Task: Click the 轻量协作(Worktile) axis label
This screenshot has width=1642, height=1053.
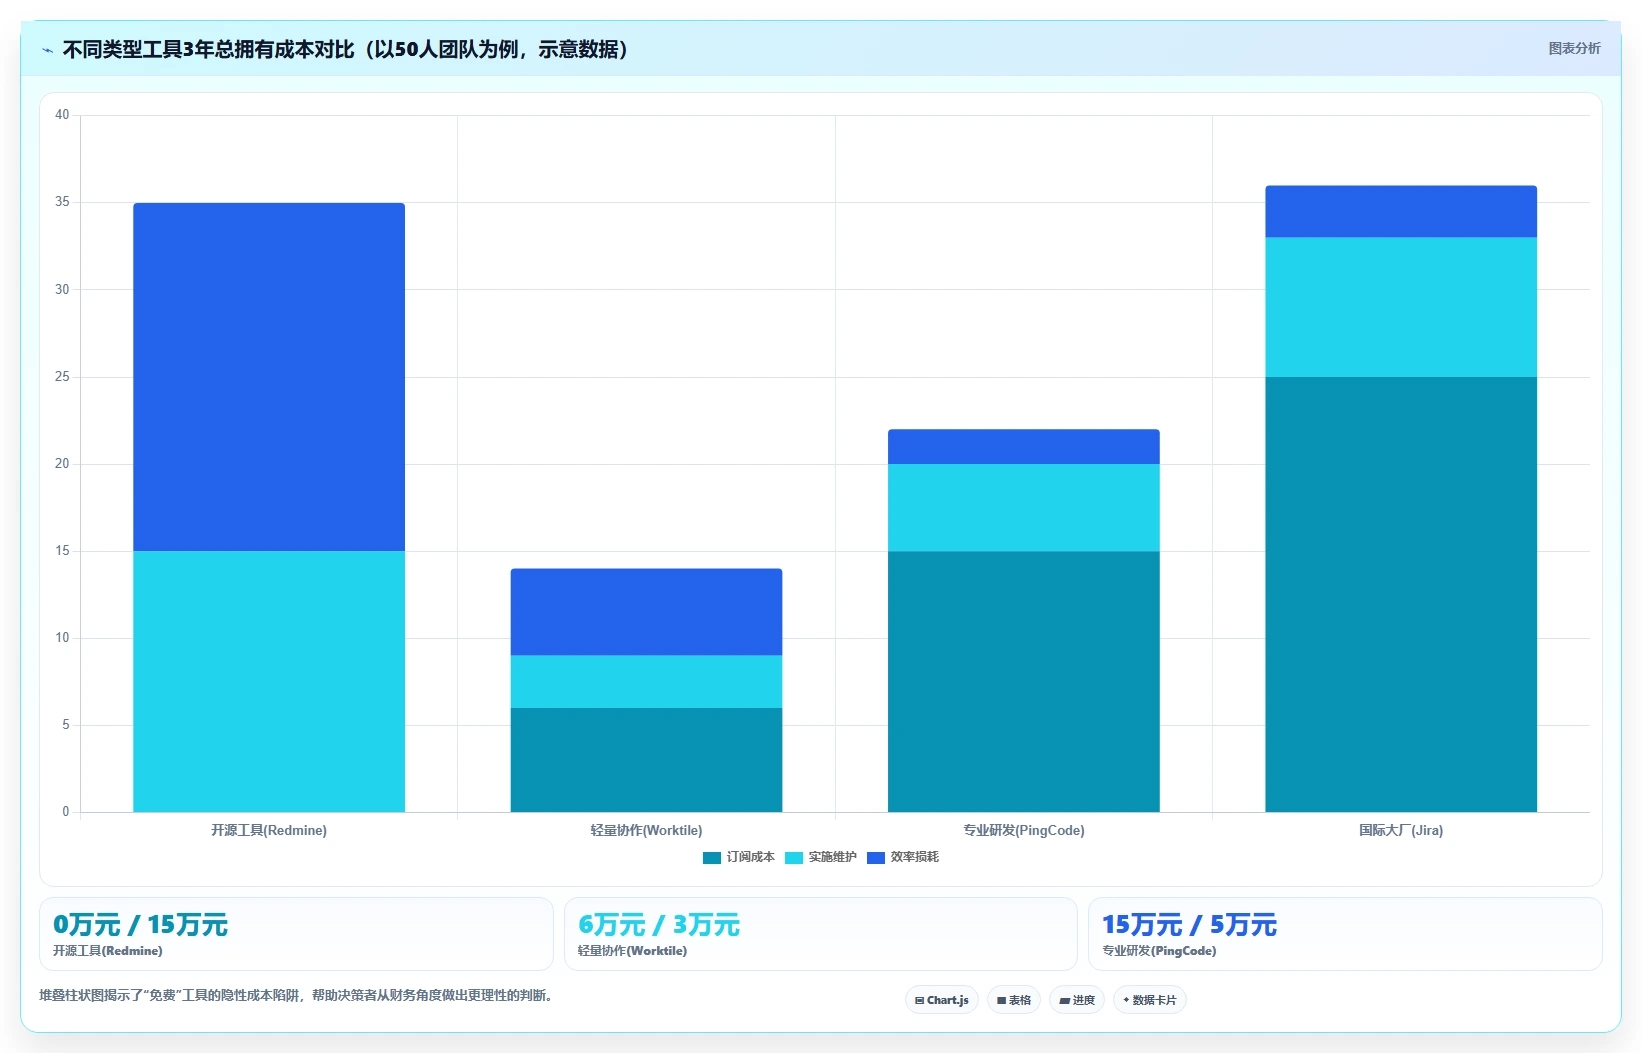Action: click(x=646, y=830)
